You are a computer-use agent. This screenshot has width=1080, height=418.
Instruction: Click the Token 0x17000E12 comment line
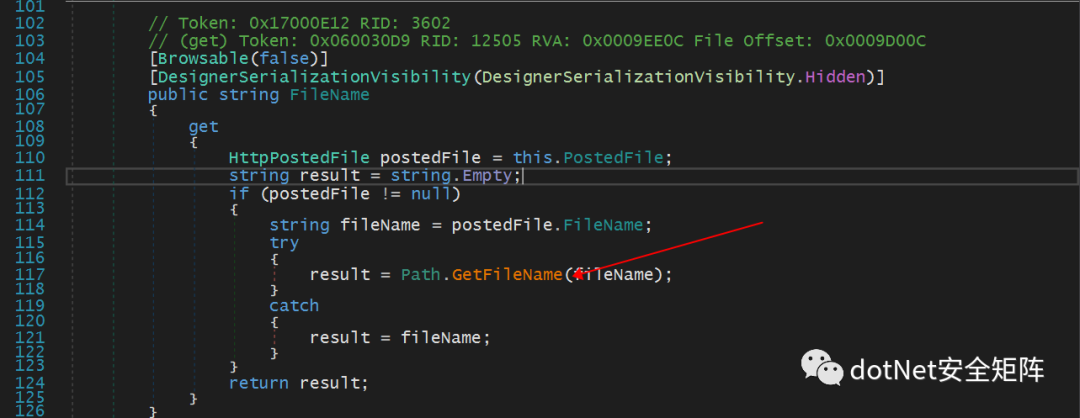click(298, 23)
